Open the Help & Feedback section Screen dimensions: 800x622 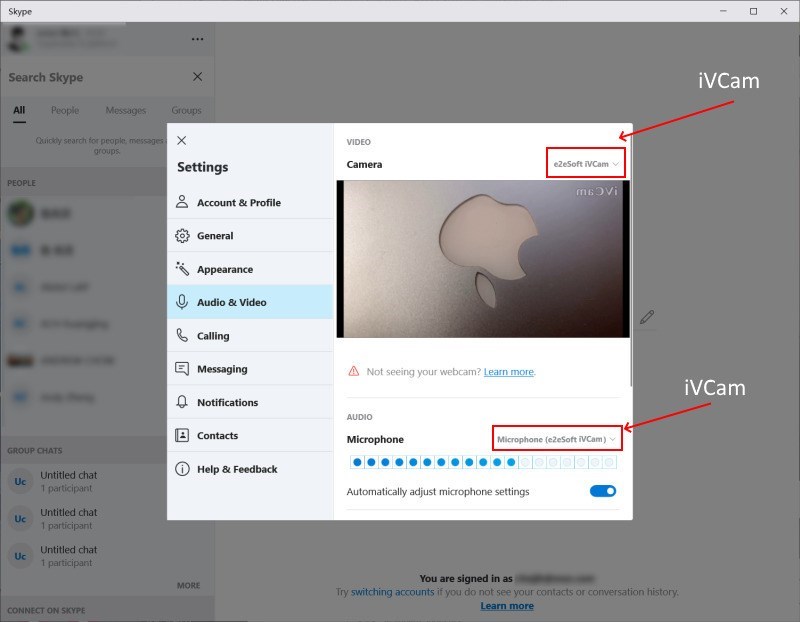click(234, 468)
